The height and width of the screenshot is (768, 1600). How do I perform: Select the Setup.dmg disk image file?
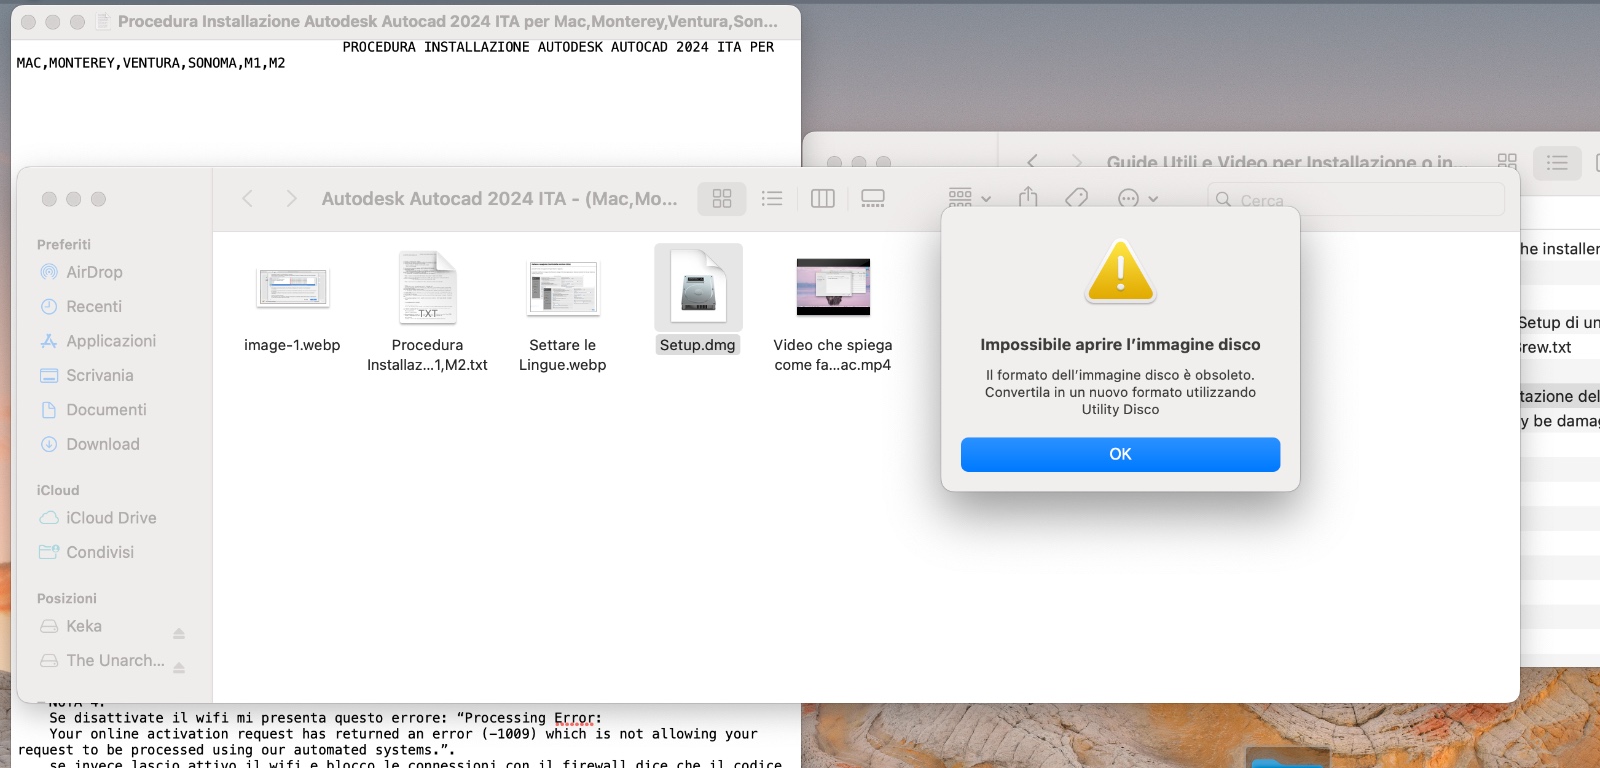click(698, 299)
